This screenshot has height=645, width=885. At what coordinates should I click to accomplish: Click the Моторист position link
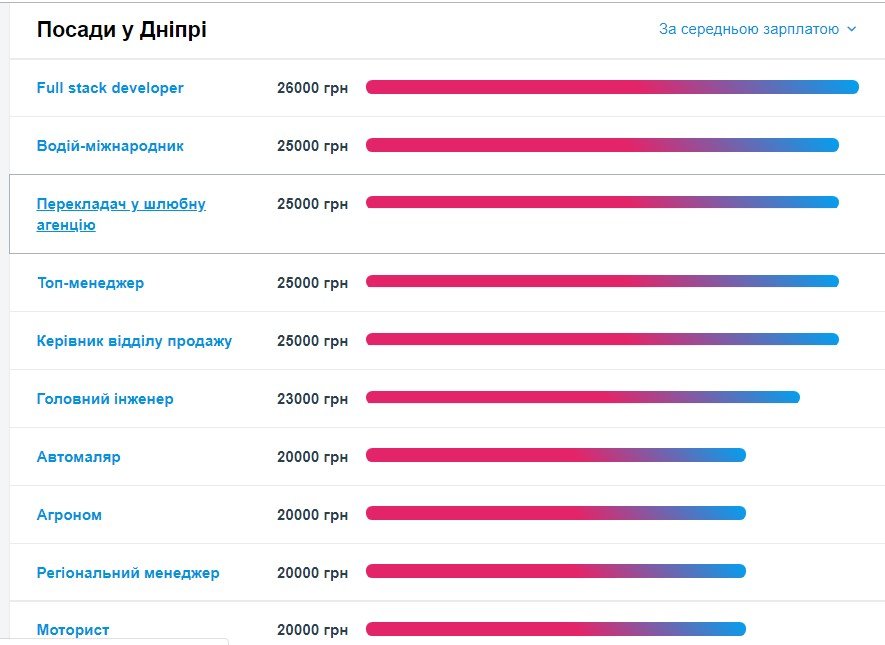pyautogui.click(x=73, y=630)
